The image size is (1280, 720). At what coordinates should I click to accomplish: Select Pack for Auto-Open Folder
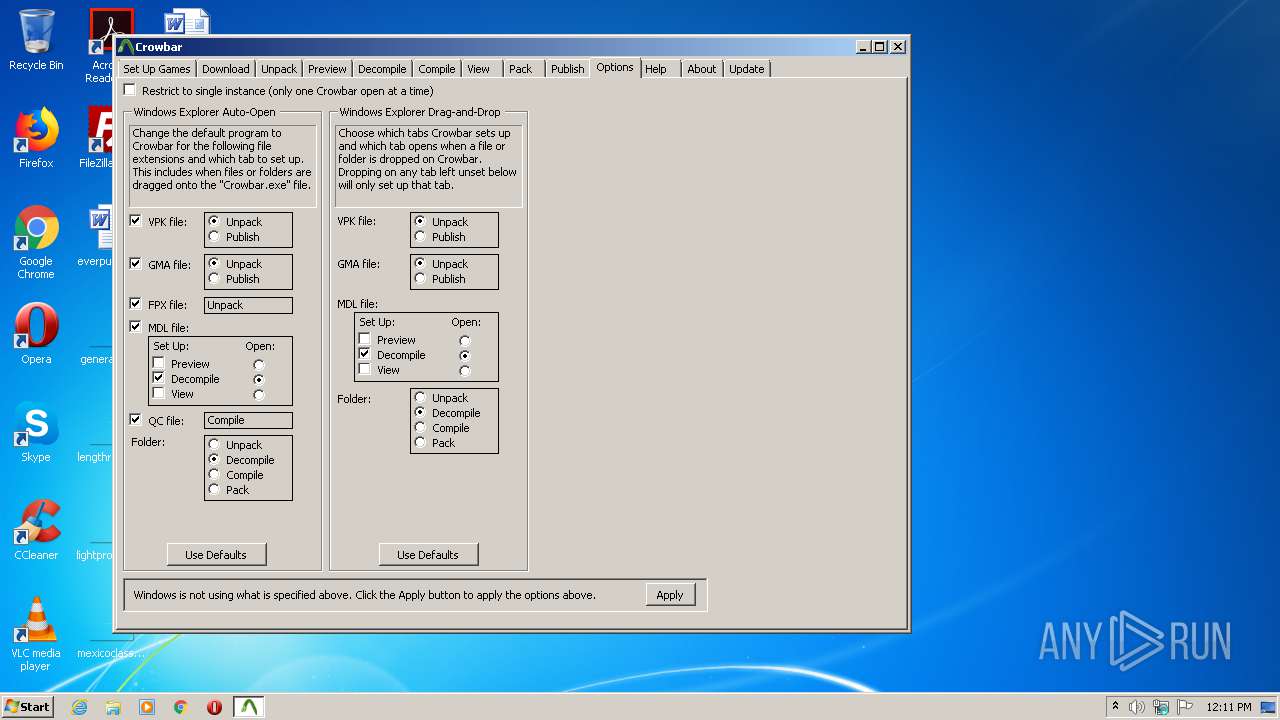[x=214, y=490]
